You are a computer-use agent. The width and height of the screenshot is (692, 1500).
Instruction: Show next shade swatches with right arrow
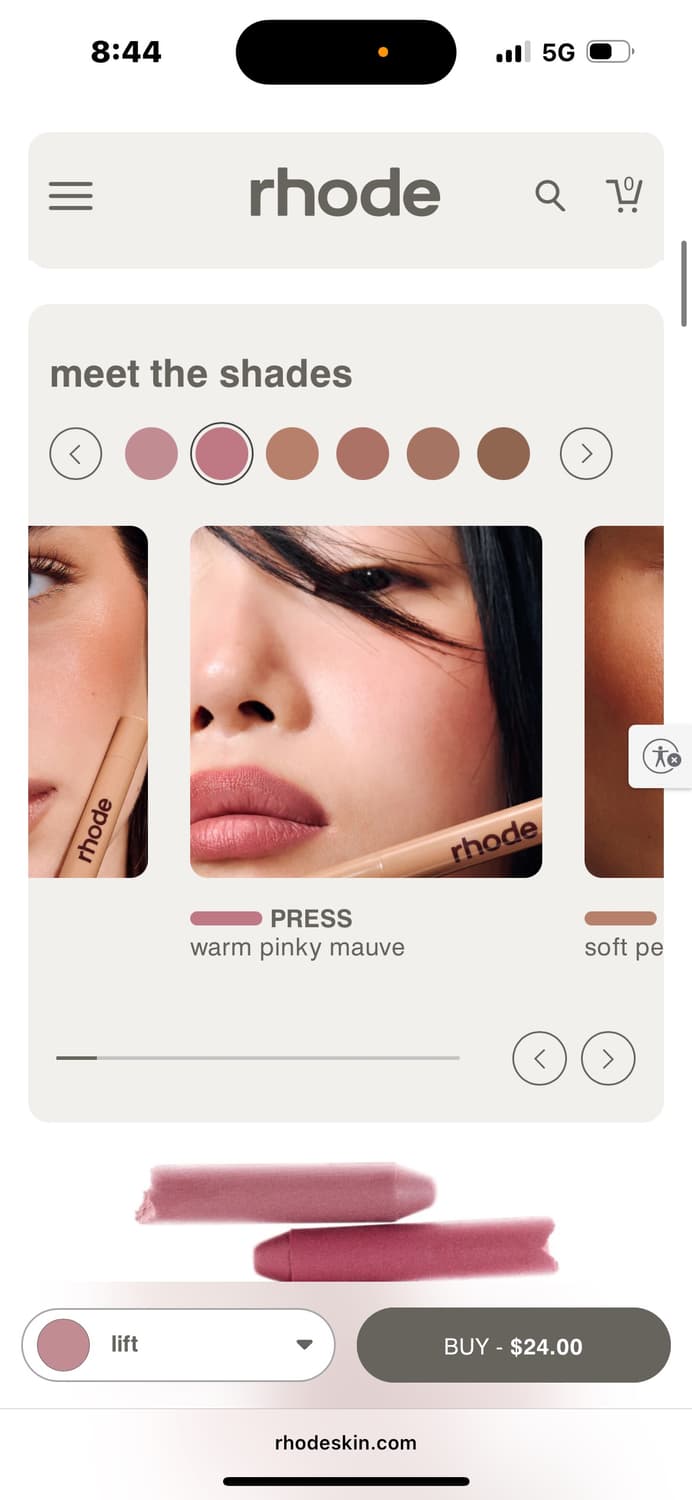[586, 454]
